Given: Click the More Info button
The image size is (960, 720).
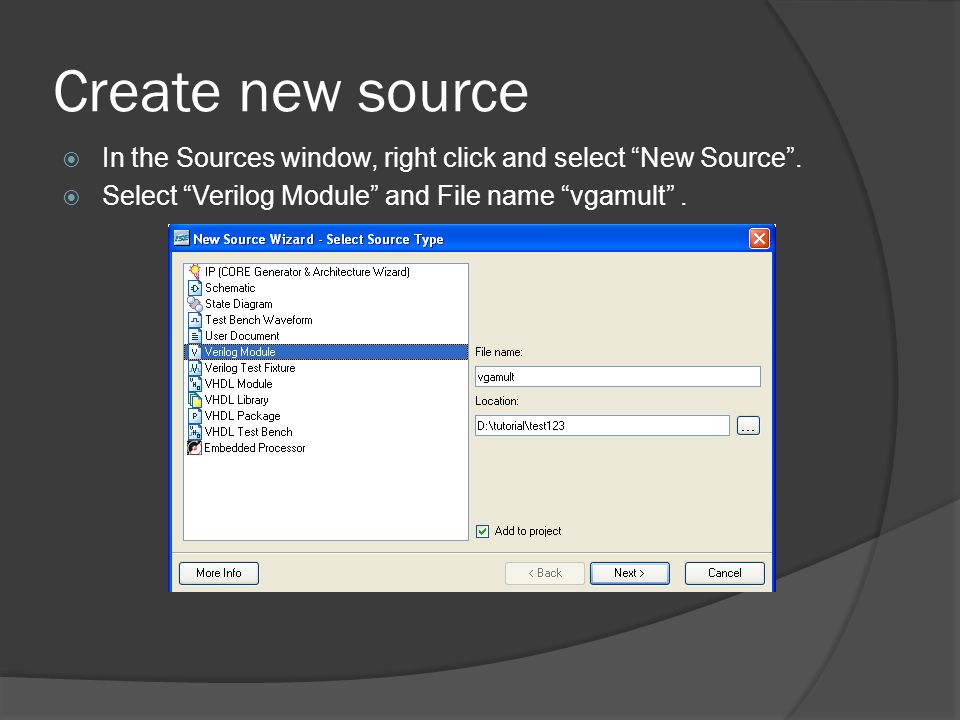Looking at the screenshot, I should pos(219,573).
